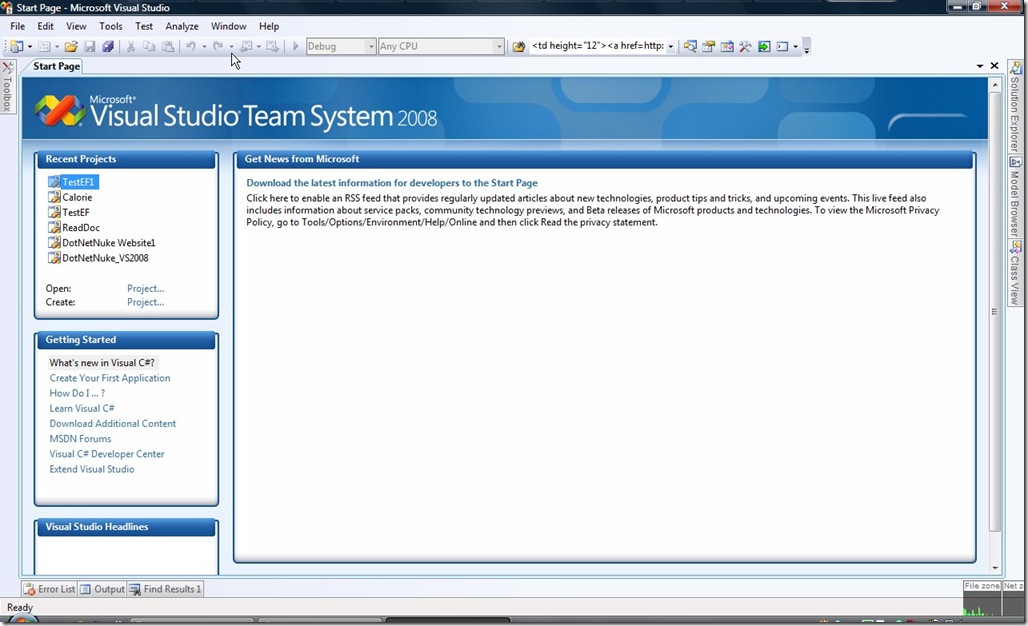Open the Analyze menu
The width and height of the screenshot is (1028, 626).
[x=182, y=26]
